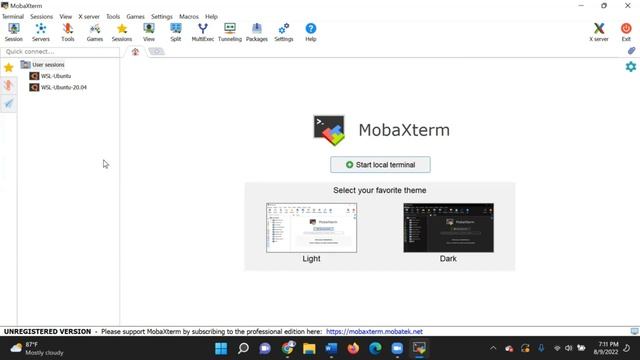Open the mobaxterm.mobatek.net link
This screenshot has height=360, width=640.
click(374, 331)
